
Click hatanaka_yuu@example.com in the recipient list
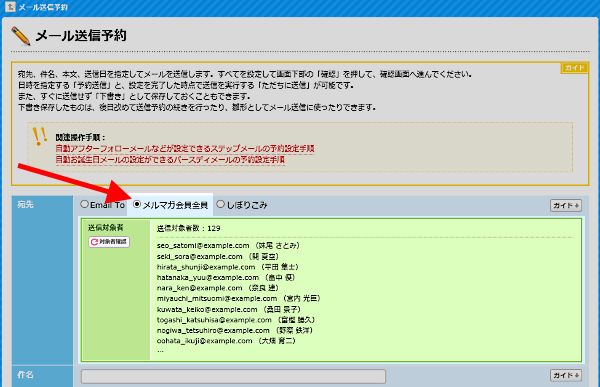point(208,278)
